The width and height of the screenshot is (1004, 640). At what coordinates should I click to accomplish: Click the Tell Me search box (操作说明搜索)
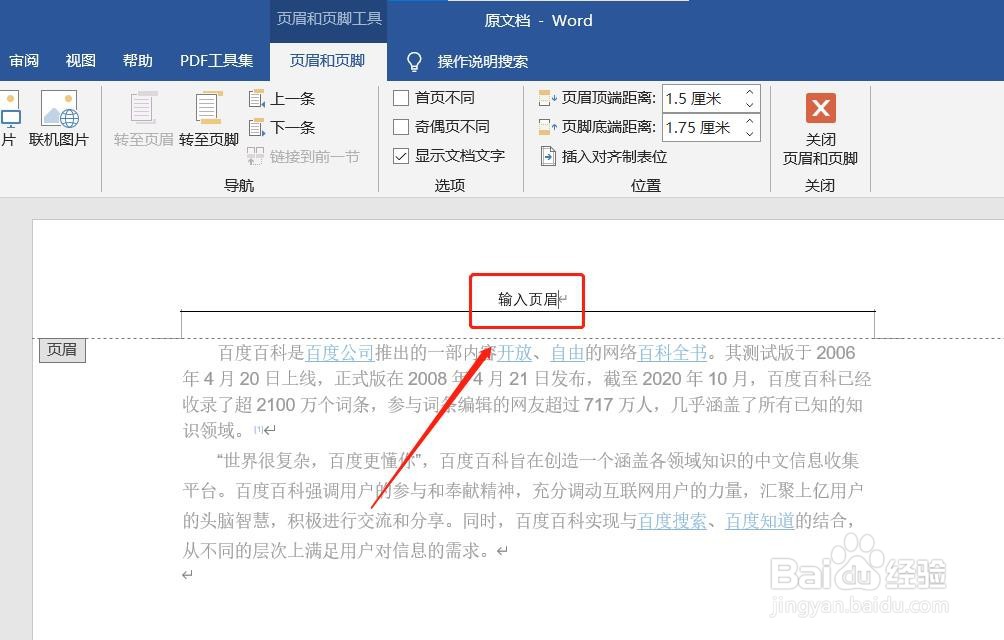point(483,61)
